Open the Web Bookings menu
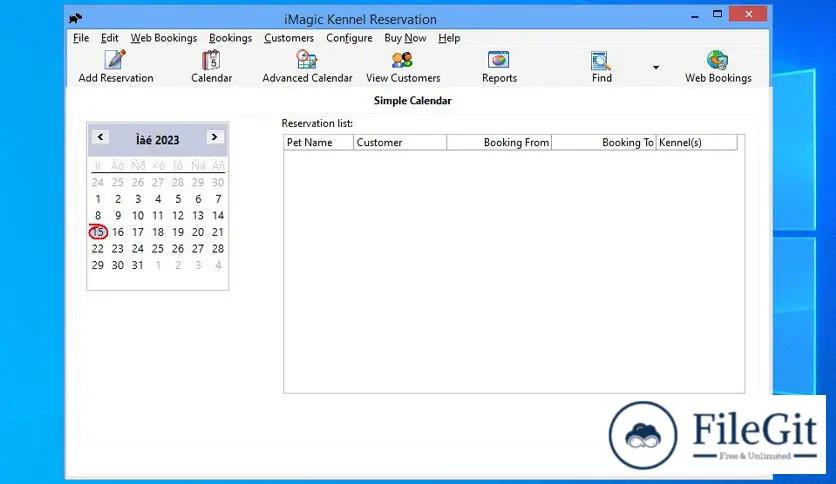 pyautogui.click(x=164, y=38)
